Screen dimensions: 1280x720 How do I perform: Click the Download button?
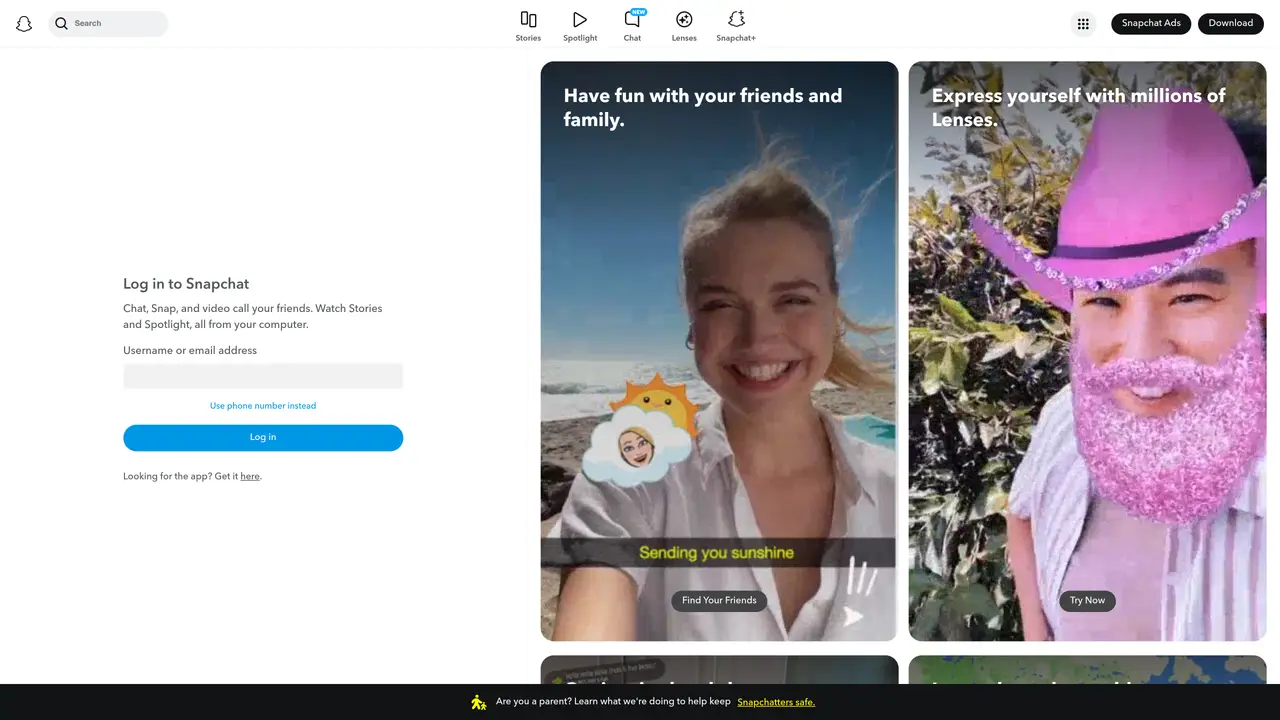click(x=1231, y=23)
